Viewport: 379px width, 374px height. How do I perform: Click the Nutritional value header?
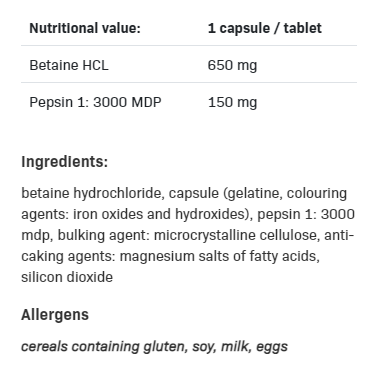[x=85, y=28]
